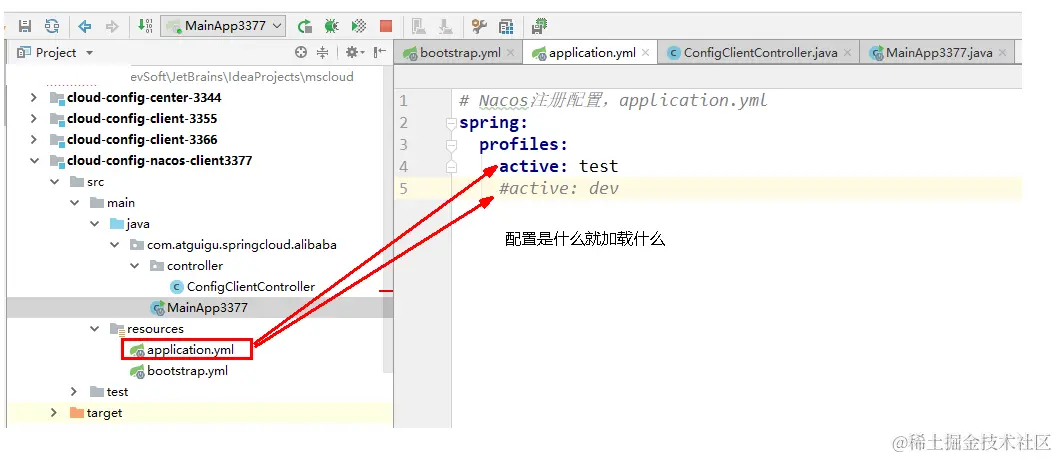Expand the cloud-config-client-3355 module

tap(34, 119)
